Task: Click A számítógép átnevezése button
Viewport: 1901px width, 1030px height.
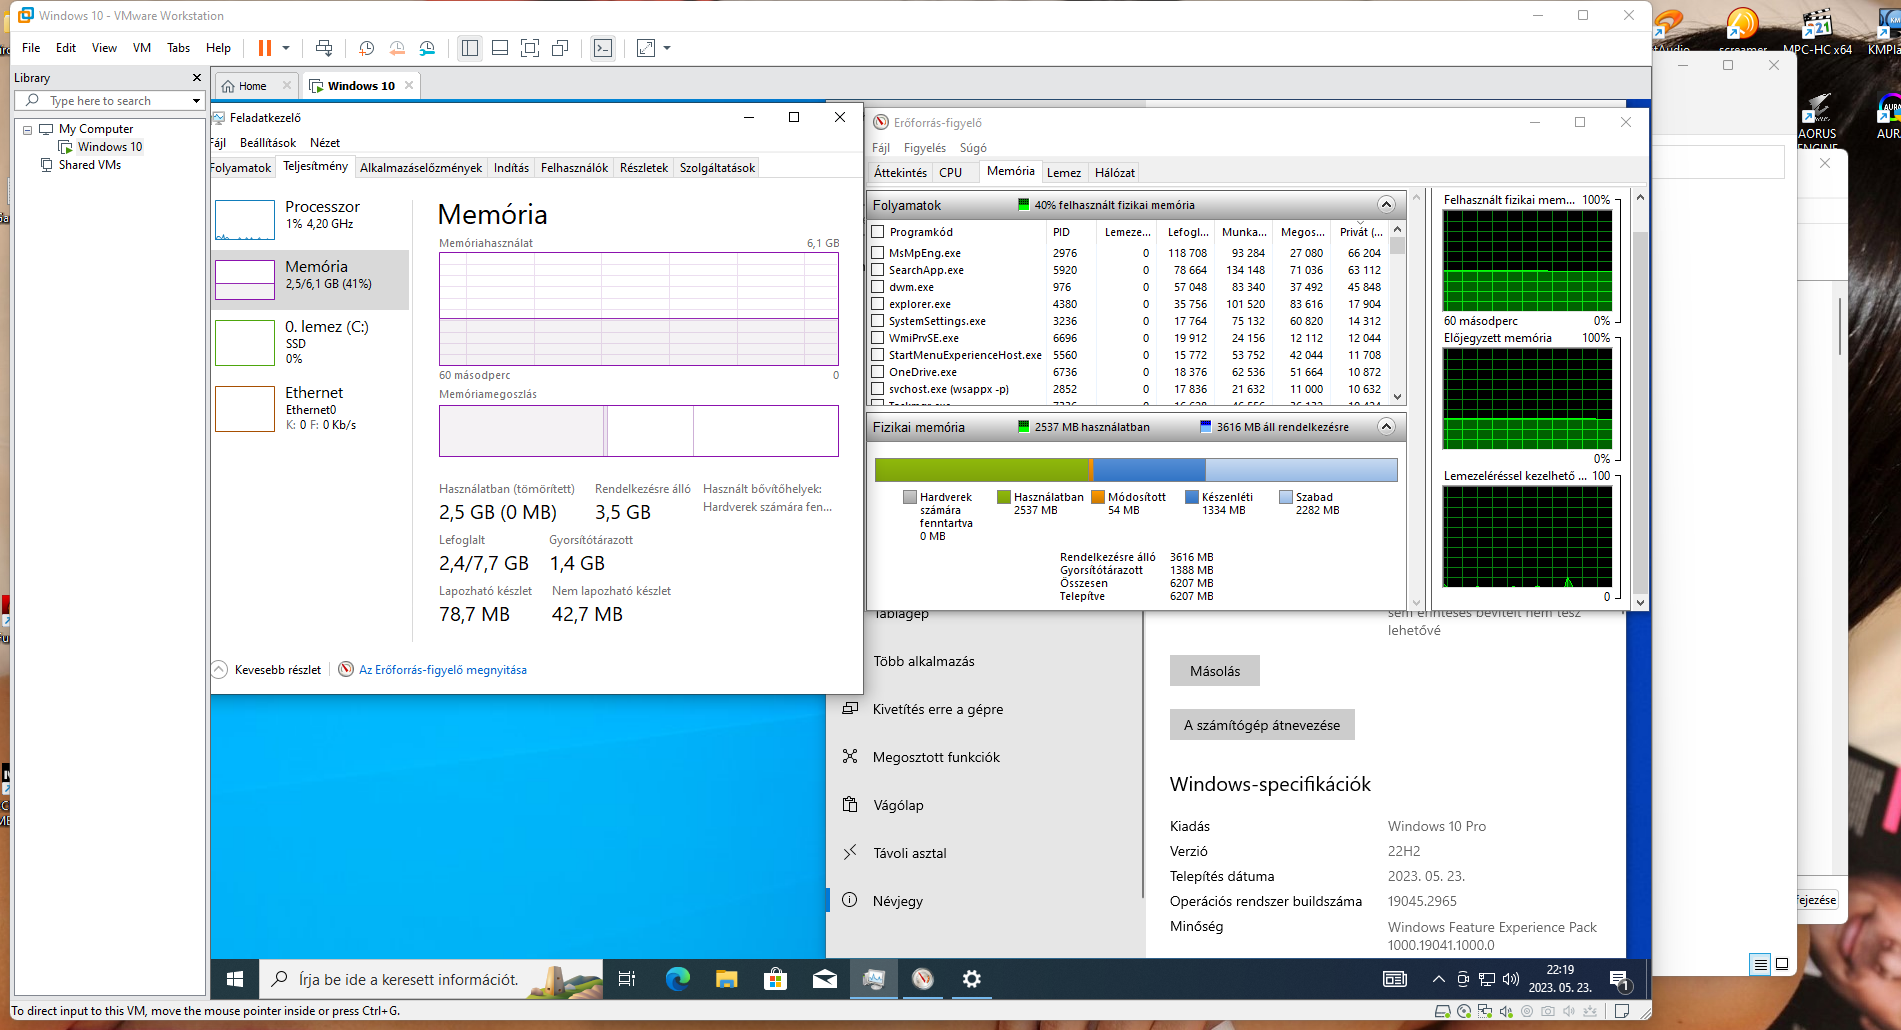Action: (1262, 725)
